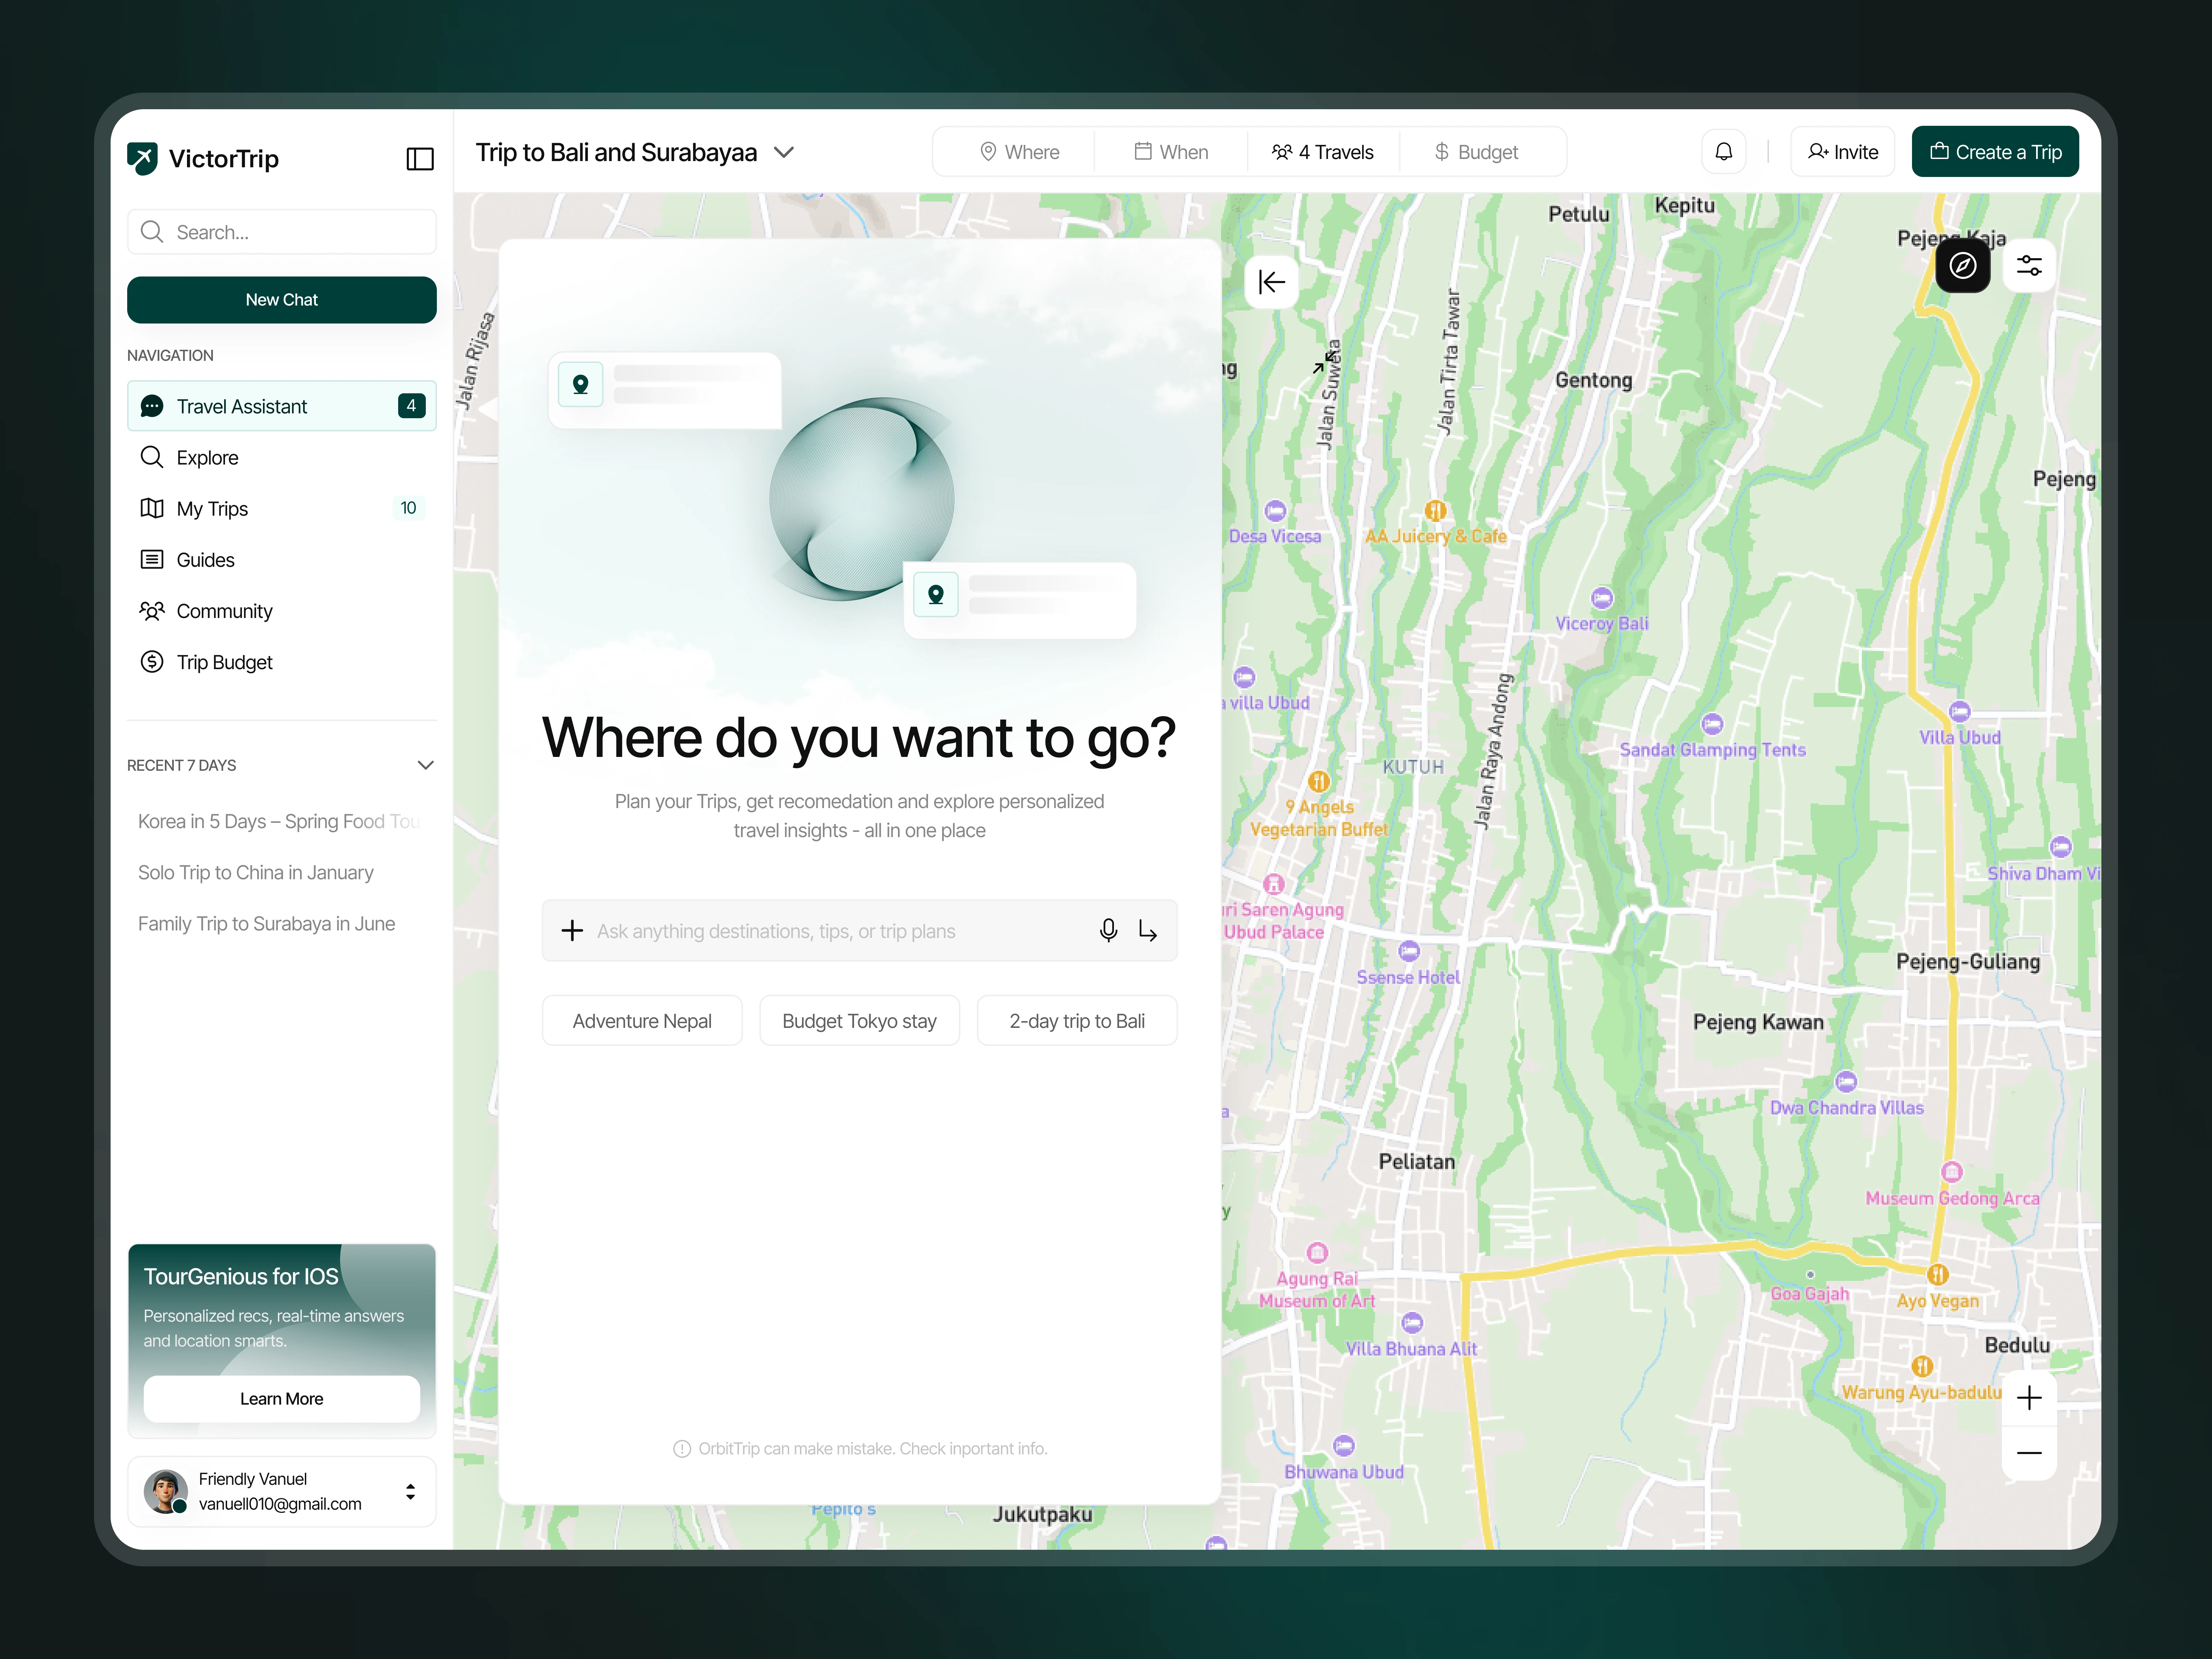Select the Bhuwana Ubud map pin
Screen dimensions: 2212x1659
1344,1446
